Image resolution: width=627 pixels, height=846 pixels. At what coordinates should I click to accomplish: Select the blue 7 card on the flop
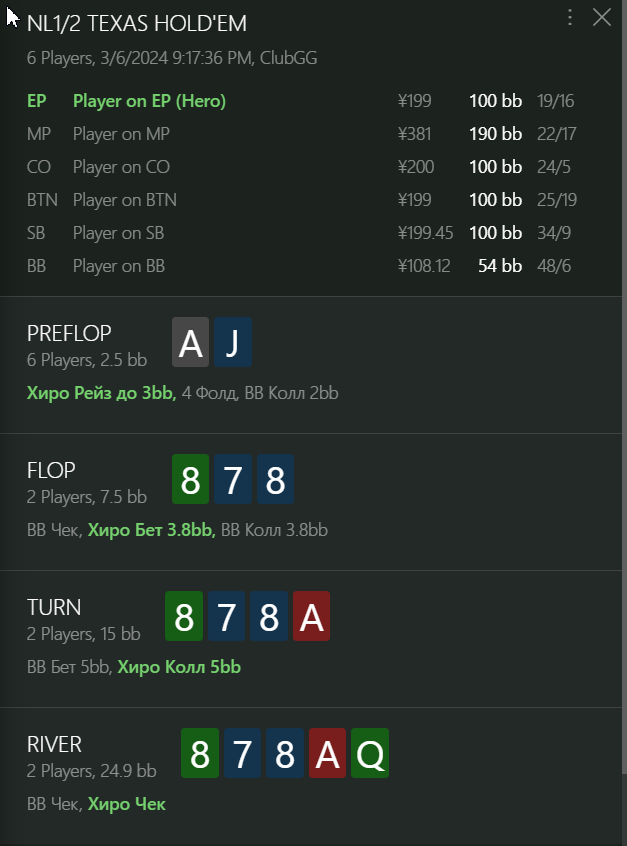point(233,479)
